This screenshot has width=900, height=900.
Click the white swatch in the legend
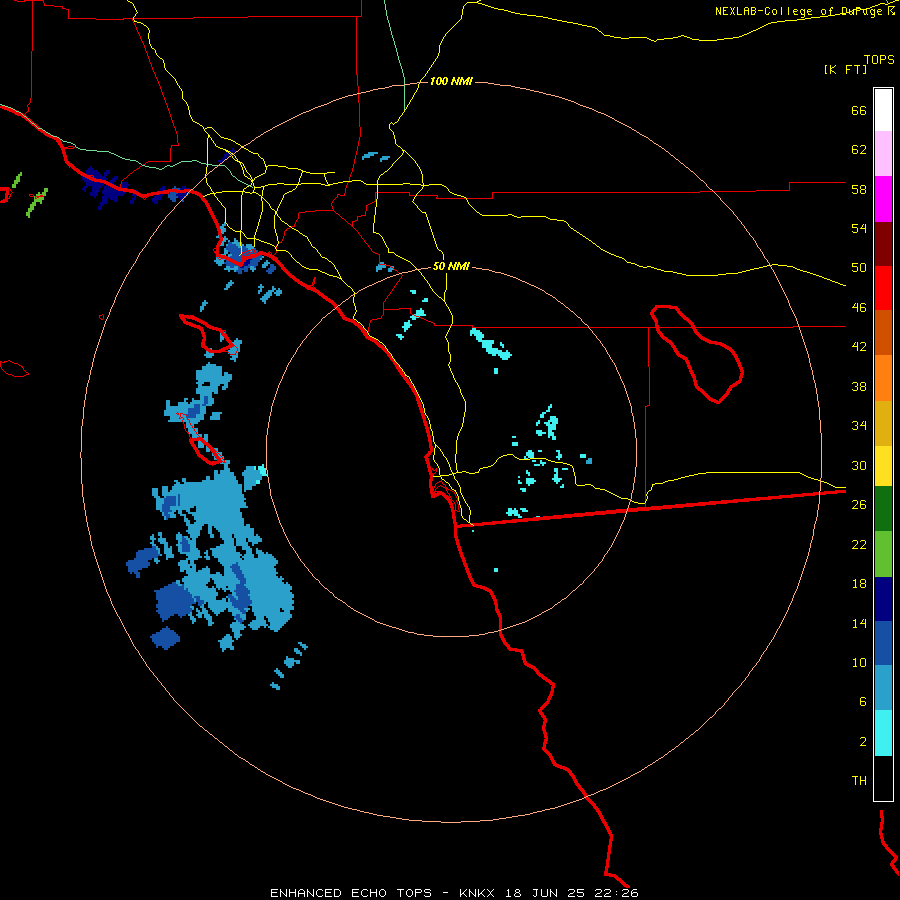coord(883,110)
